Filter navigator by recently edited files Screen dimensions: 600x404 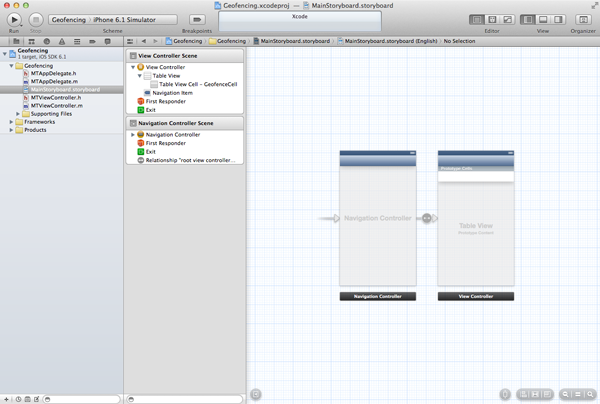[18, 399]
